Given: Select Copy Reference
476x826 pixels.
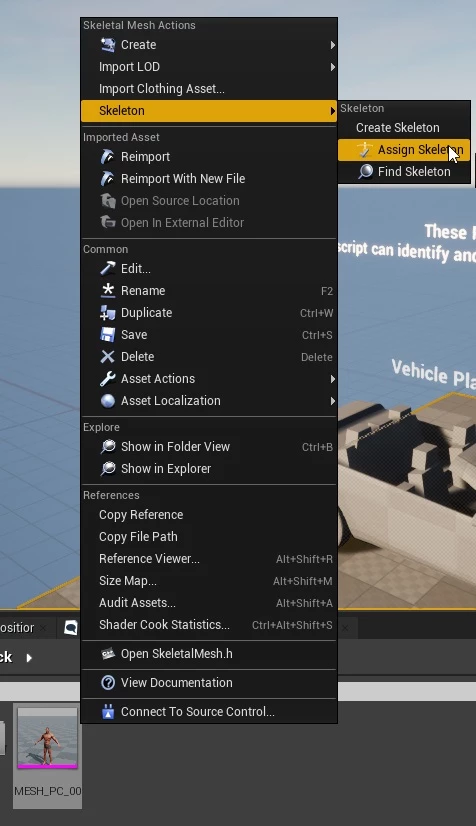Looking at the screenshot, I should pyautogui.click(x=209, y=515).
